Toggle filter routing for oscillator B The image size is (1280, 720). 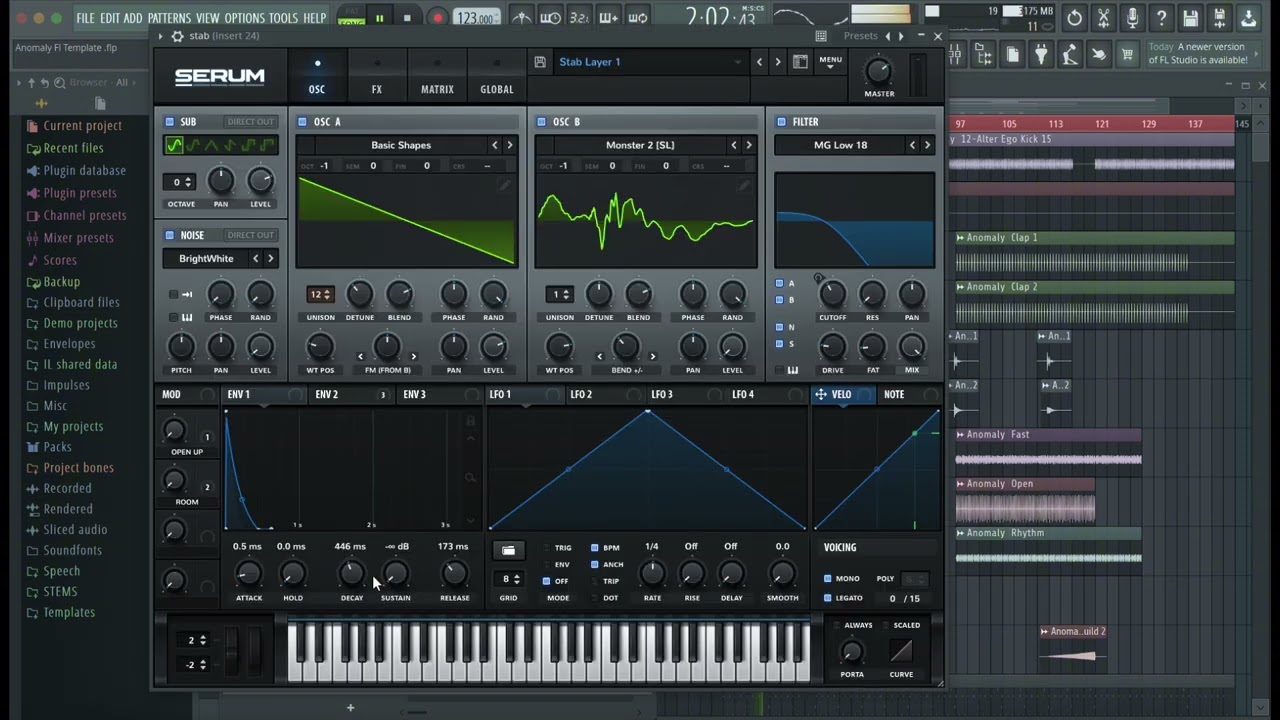[779, 300]
